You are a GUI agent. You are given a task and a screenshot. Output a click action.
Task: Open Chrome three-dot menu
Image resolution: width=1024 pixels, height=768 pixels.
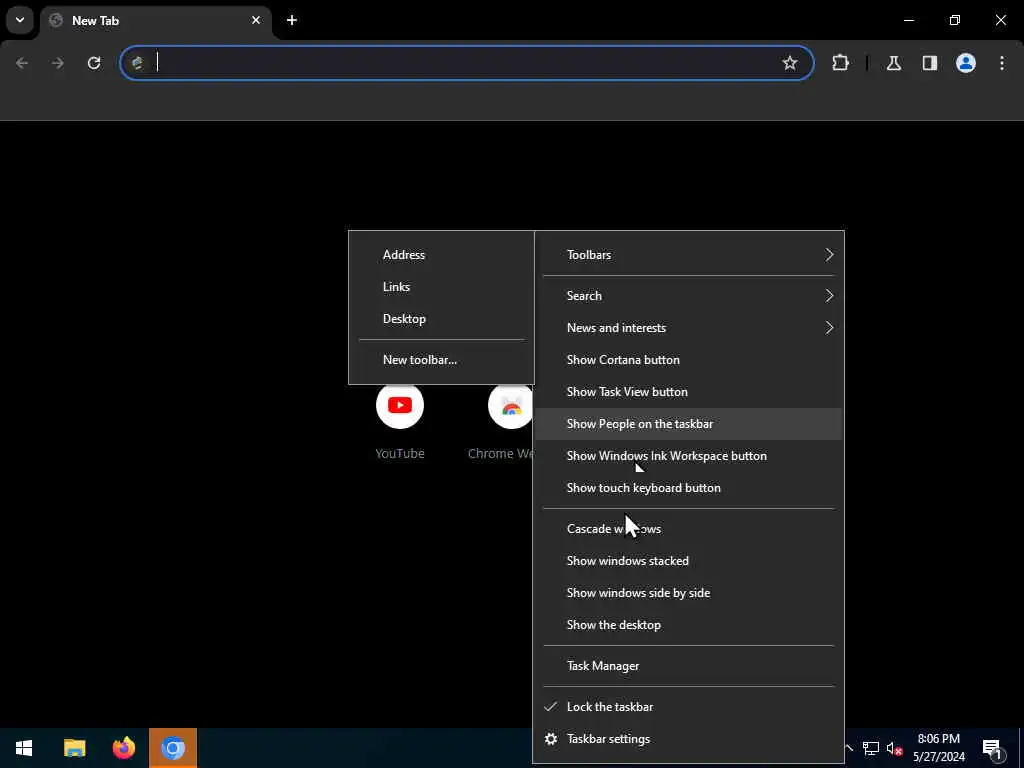pyautogui.click(x=1002, y=63)
